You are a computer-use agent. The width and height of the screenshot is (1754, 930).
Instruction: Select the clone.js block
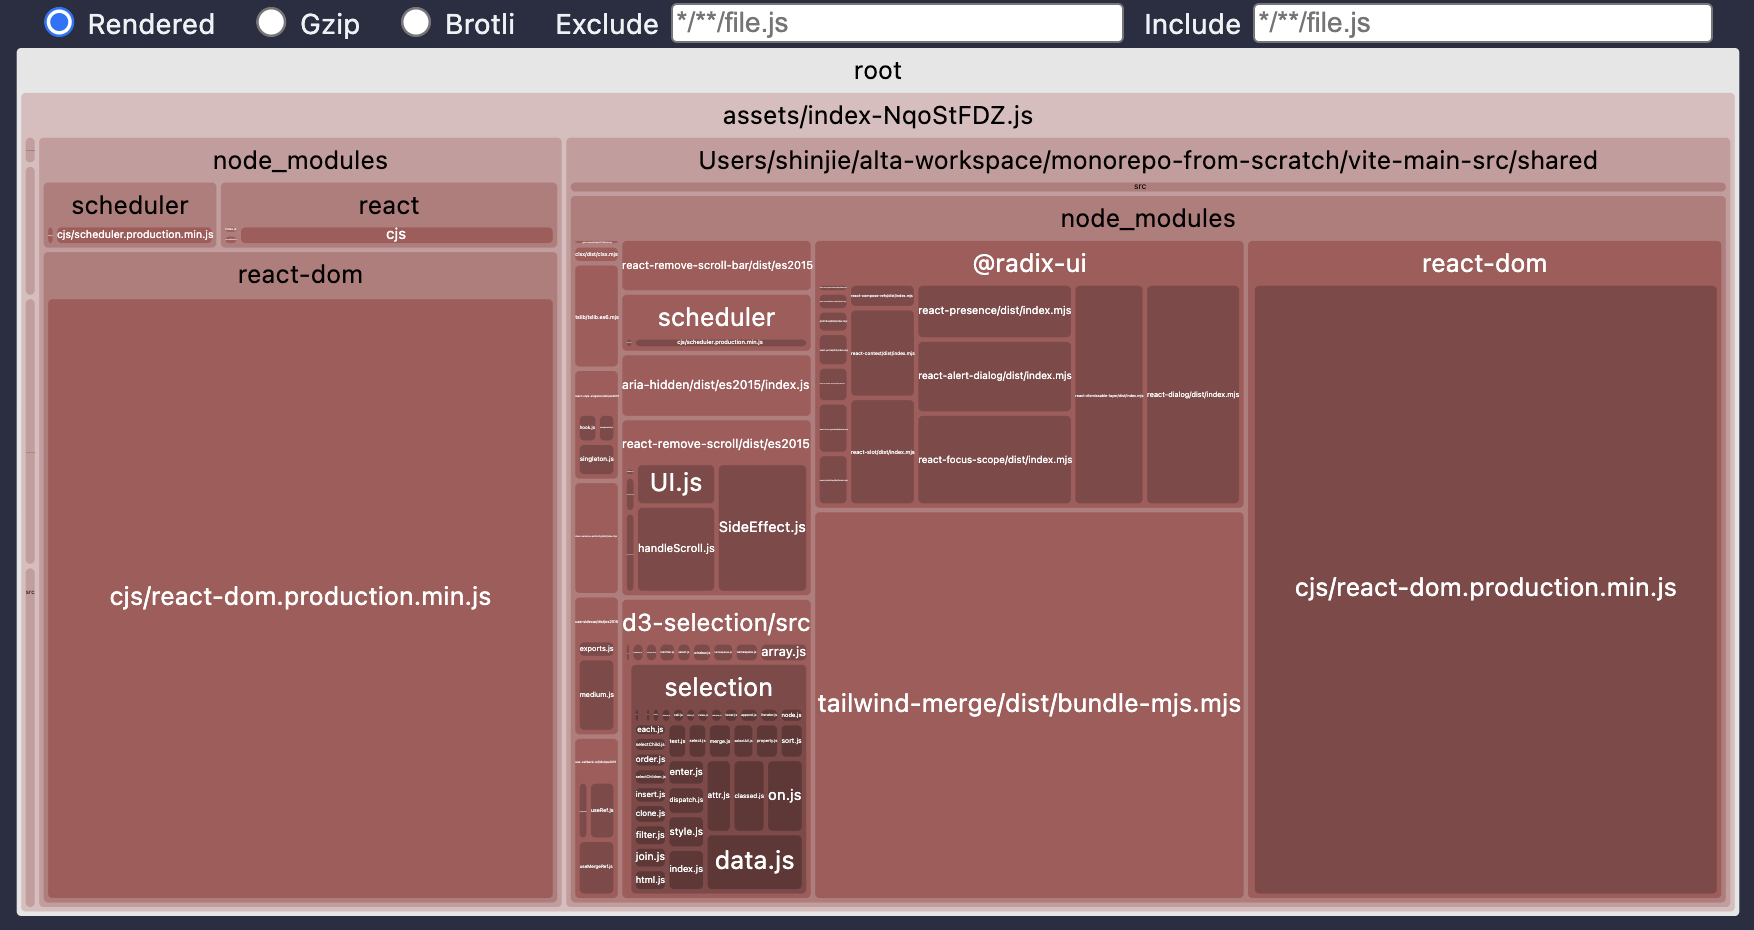tap(650, 814)
